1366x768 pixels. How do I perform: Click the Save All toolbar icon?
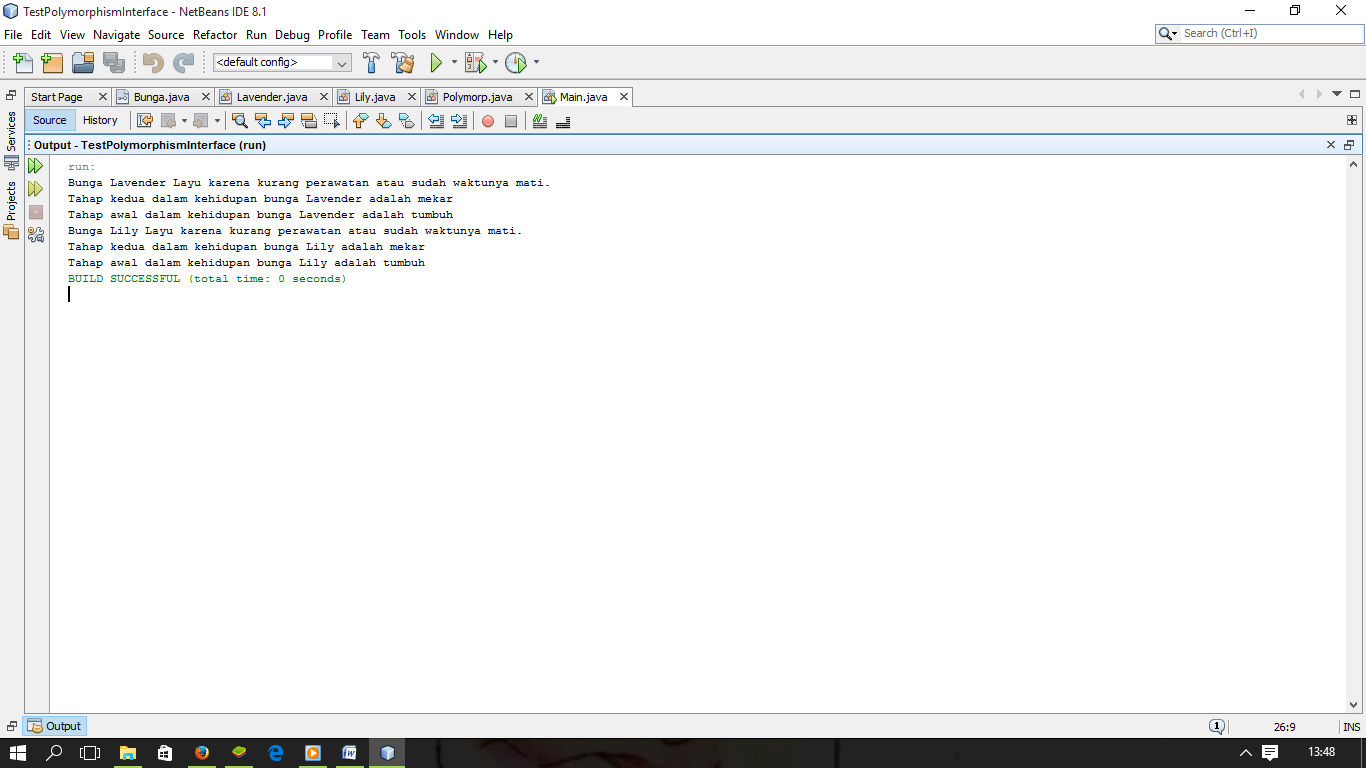point(114,63)
